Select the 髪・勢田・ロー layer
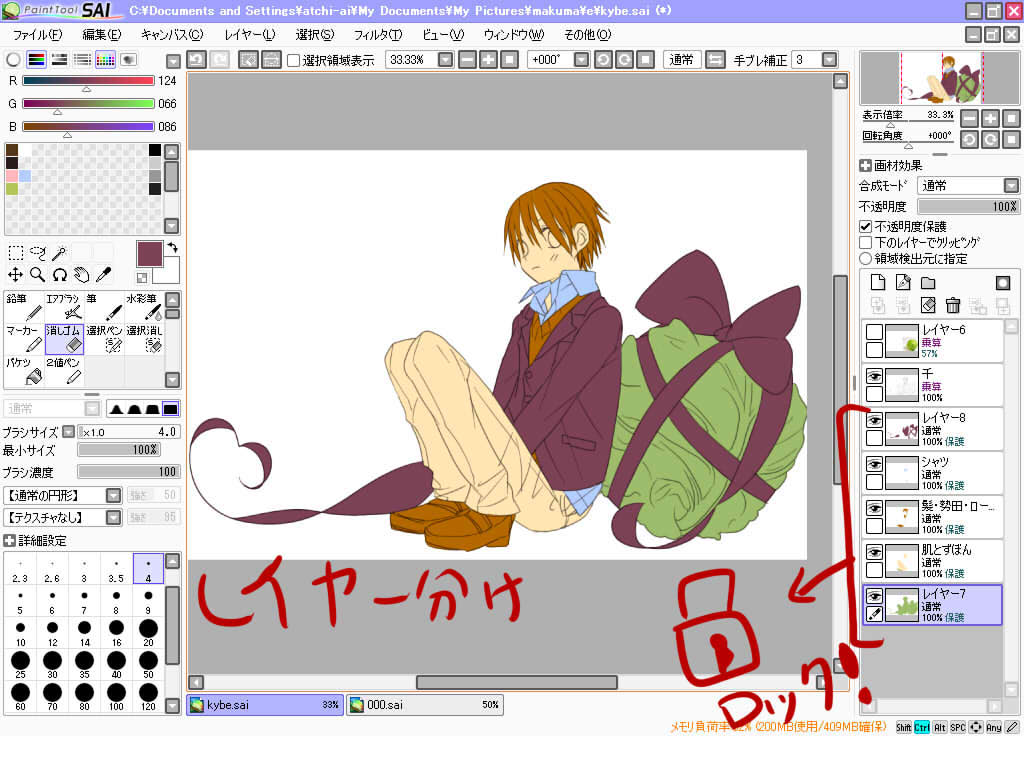 [933, 517]
